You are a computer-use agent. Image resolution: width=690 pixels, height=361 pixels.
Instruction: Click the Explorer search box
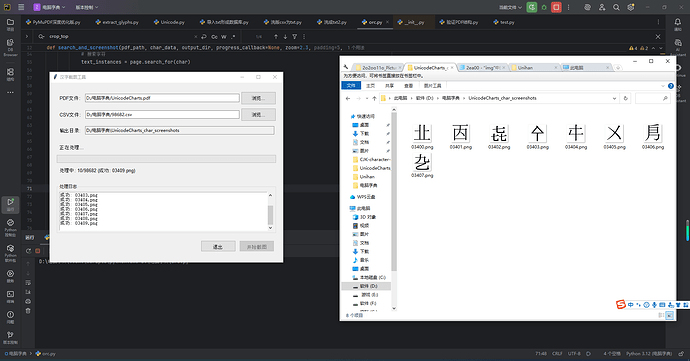[652, 98]
